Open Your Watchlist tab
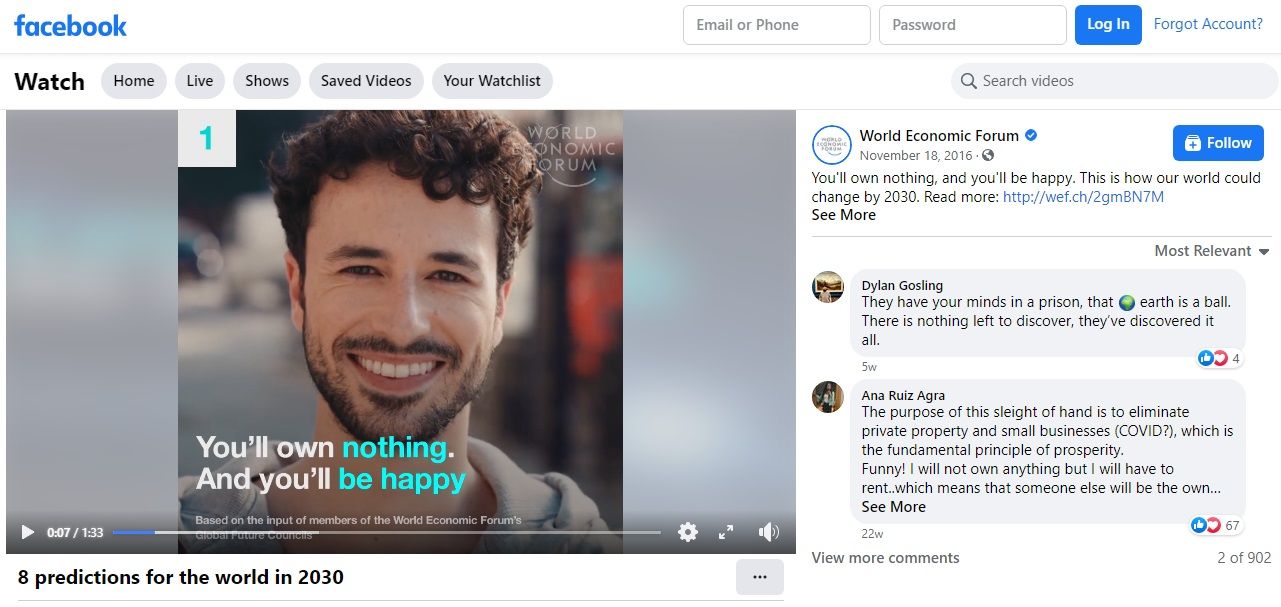Viewport: 1281px width, 607px height. pyautogui.click(x=492, y=81)
